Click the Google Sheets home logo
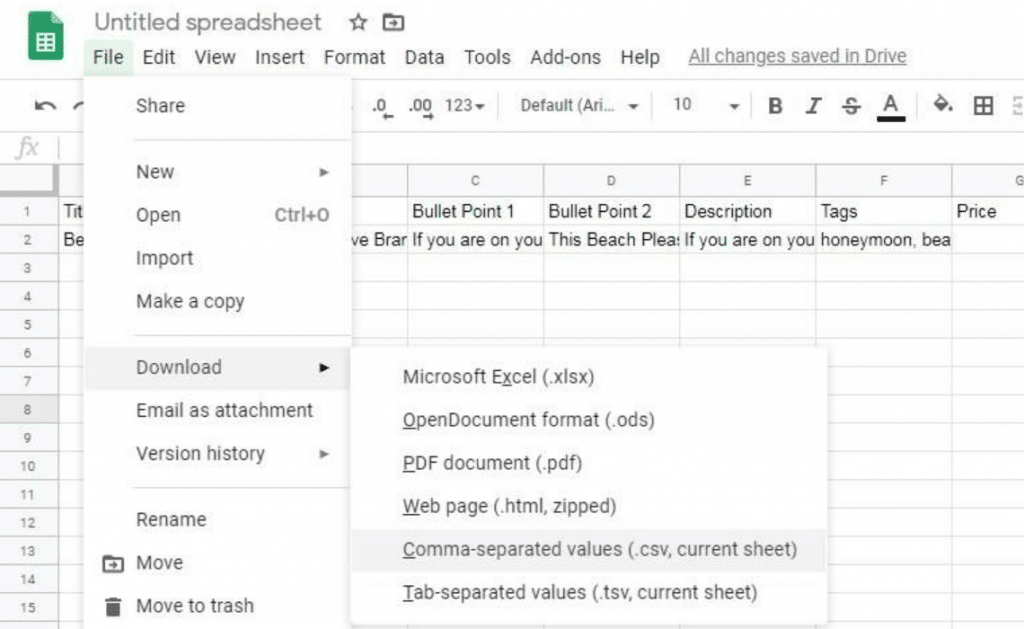 [x=46, y=37]
